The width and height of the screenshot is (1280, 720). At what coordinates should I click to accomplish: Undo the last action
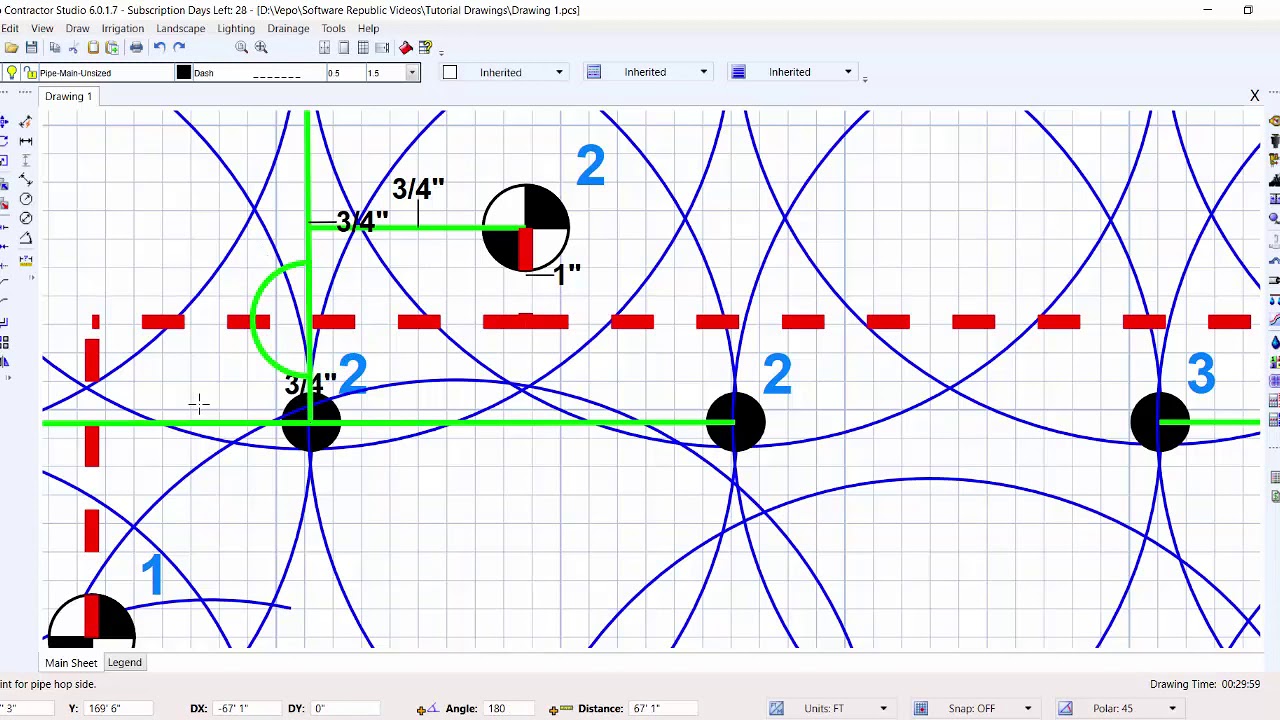coord(159,48)
